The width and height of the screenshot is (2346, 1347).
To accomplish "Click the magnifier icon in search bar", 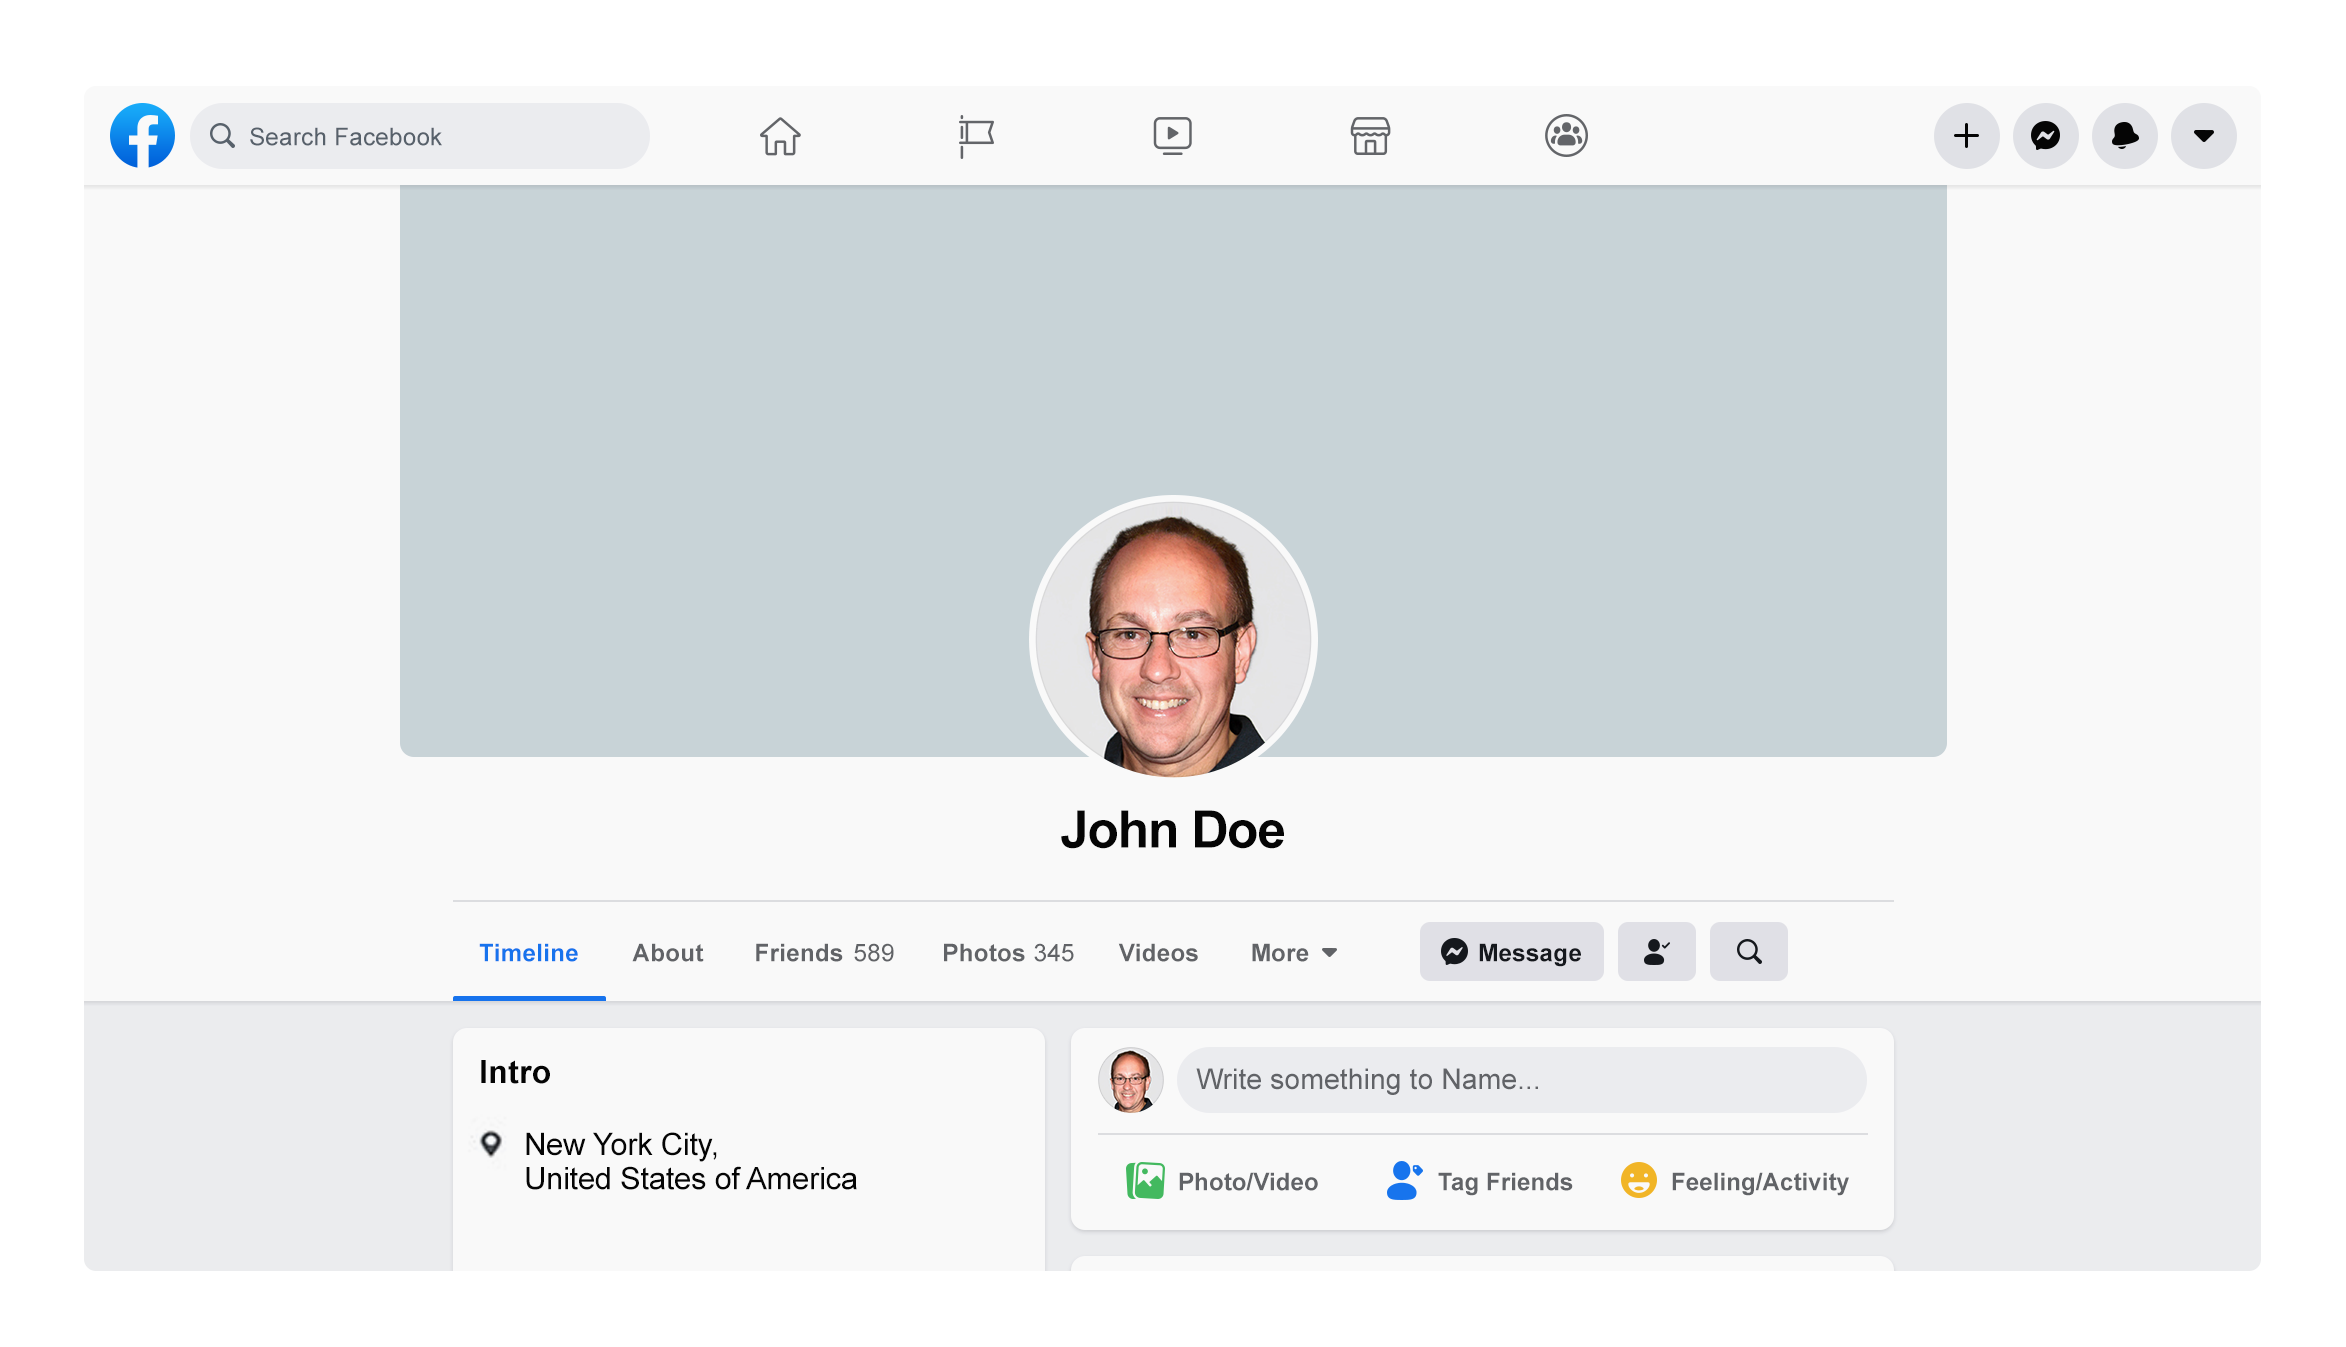I will point(222,136).
